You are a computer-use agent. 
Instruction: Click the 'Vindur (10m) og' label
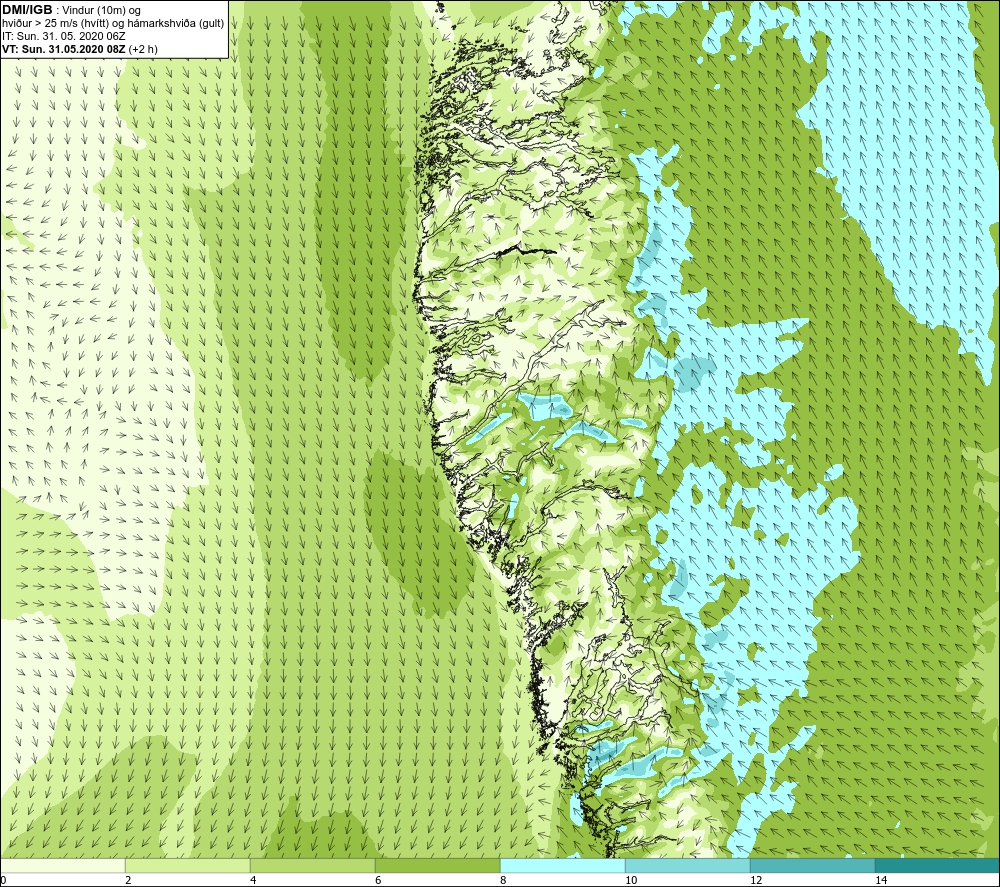[101, 10]
